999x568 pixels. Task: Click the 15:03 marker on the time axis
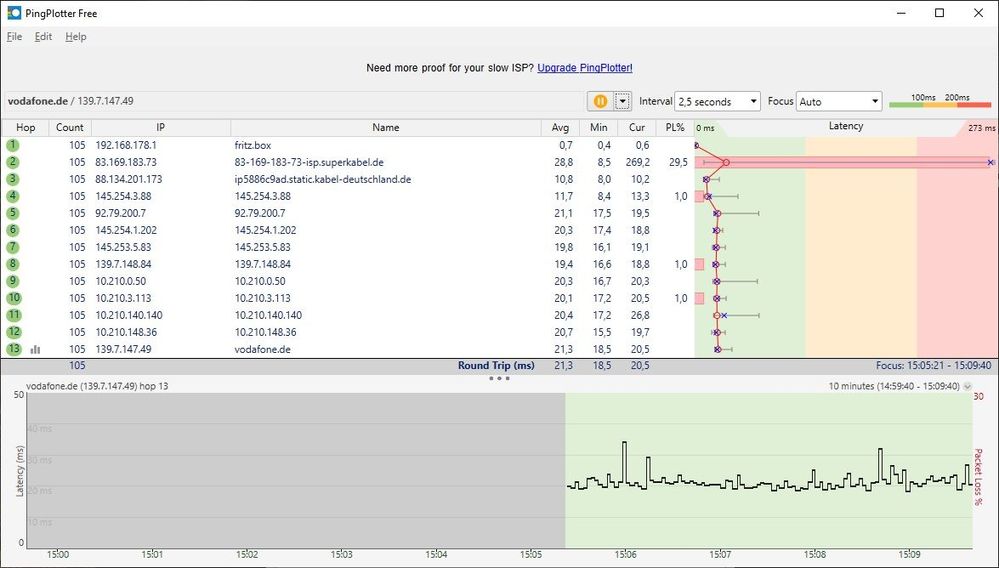coord(341,555)
